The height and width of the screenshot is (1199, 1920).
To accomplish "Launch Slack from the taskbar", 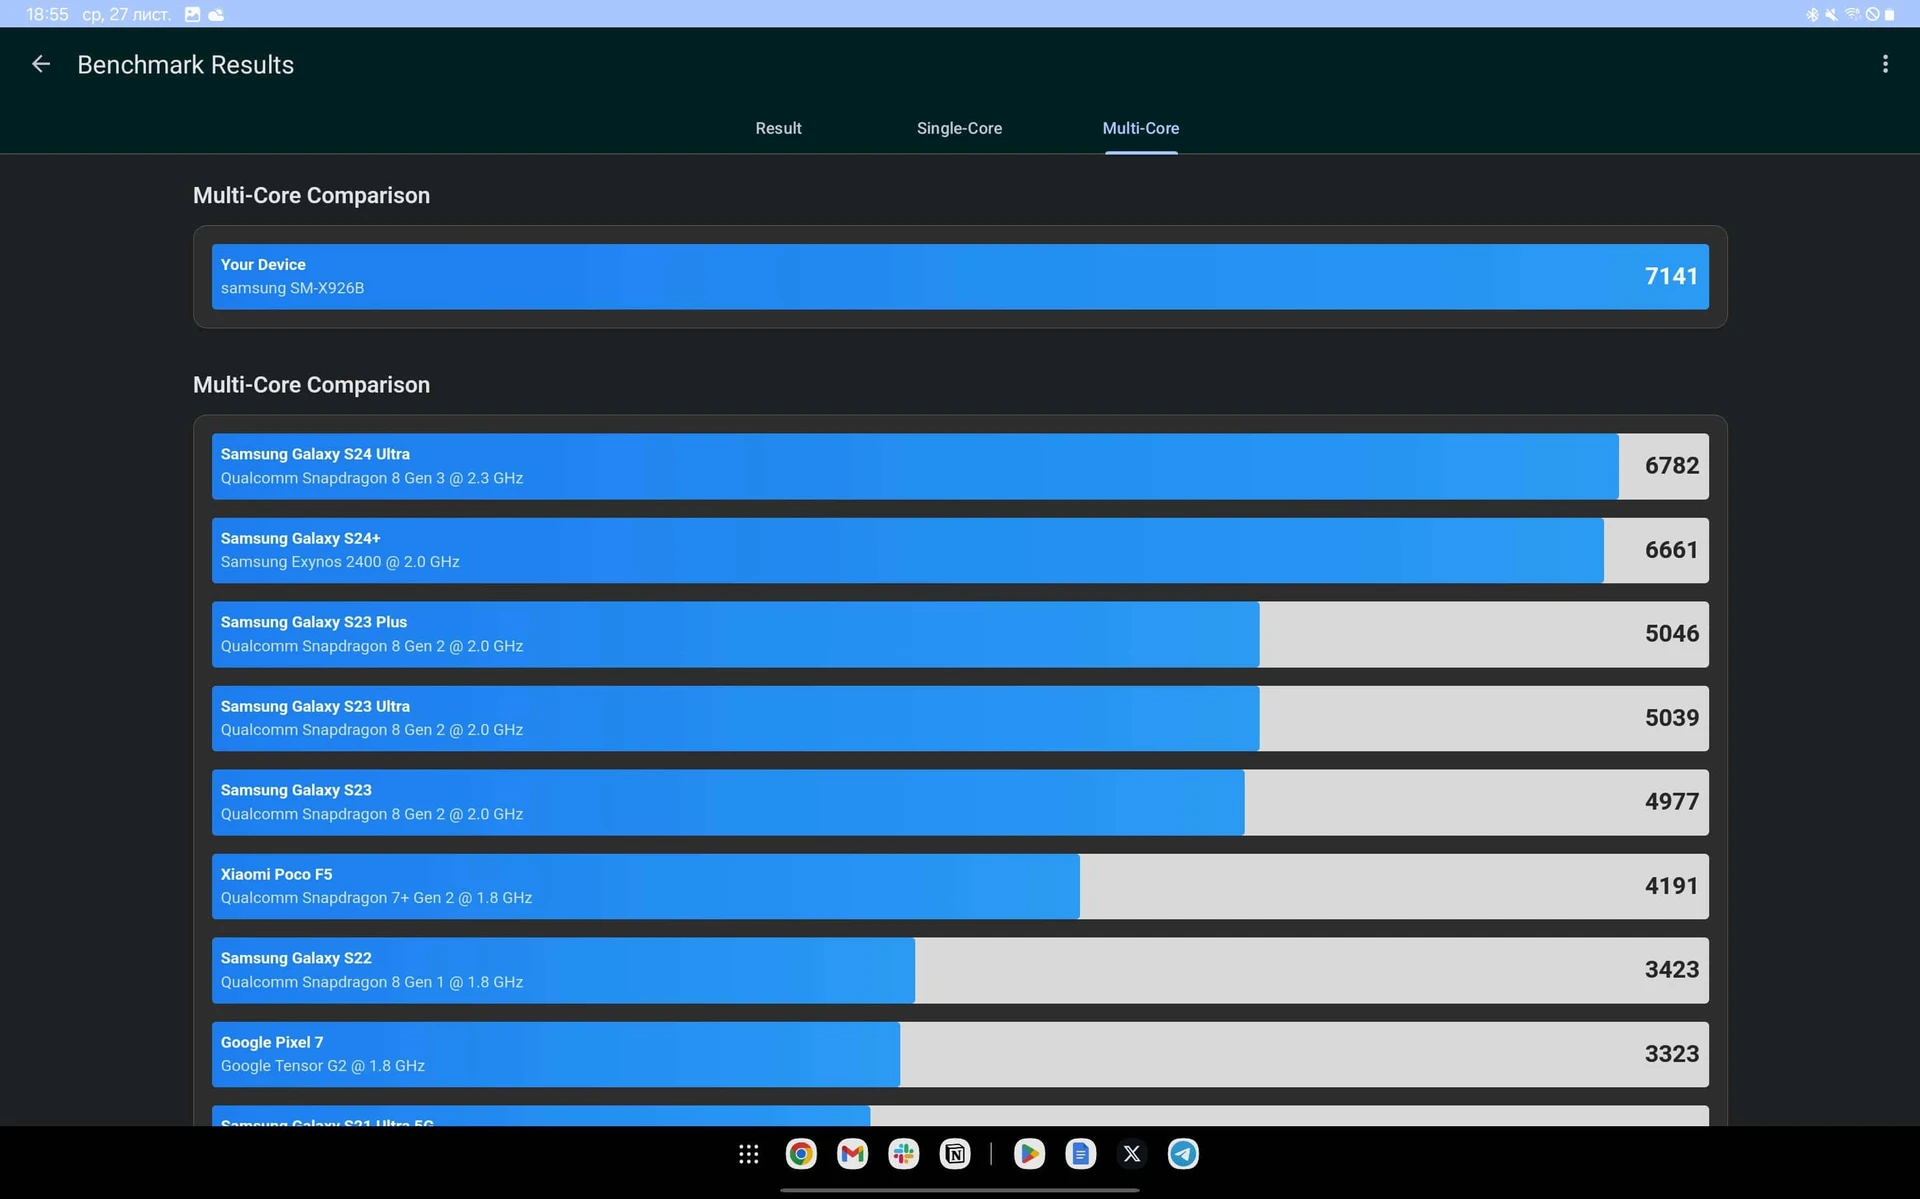I will point(904,1154).
